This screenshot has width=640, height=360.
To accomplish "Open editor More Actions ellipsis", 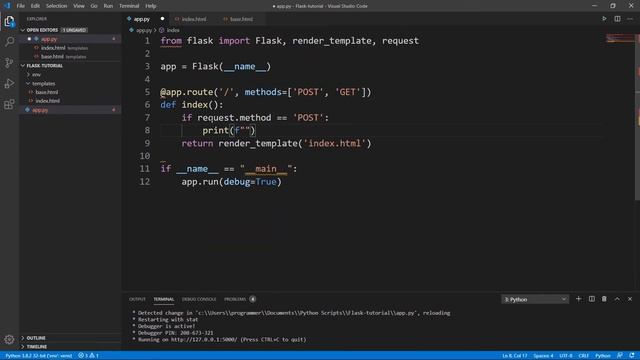I will point(630,19).
